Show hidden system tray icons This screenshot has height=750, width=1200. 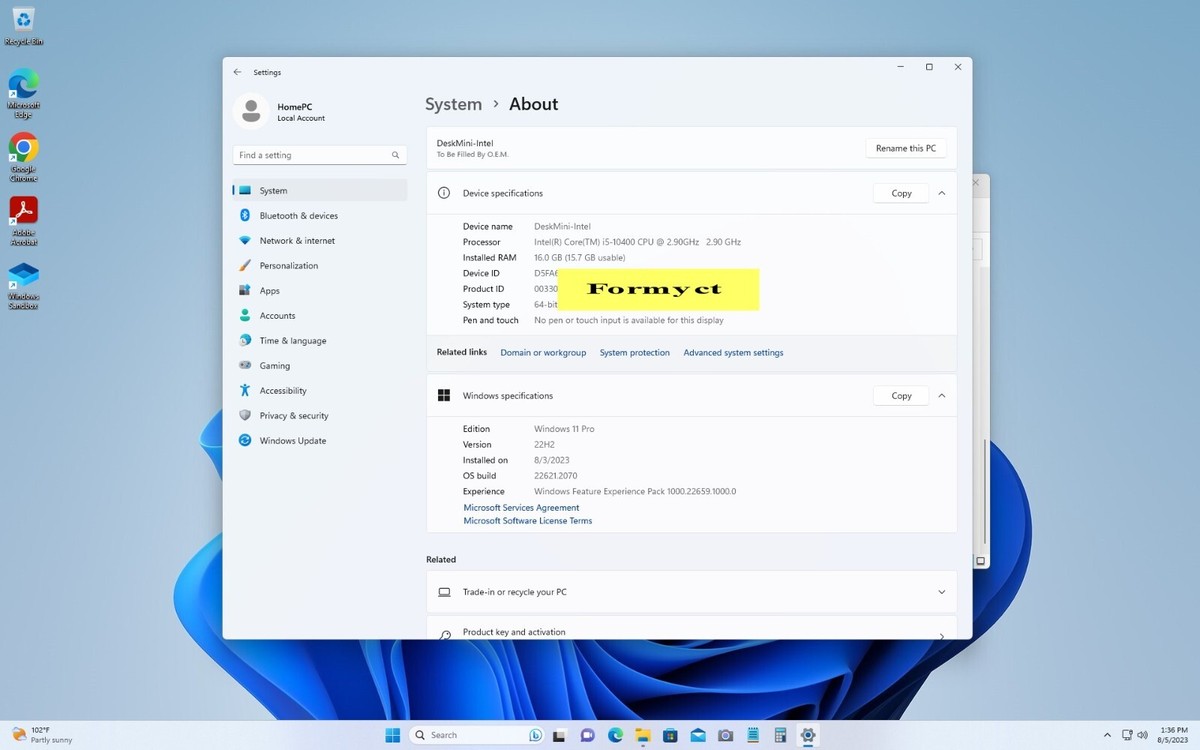tap(1107, 735)
